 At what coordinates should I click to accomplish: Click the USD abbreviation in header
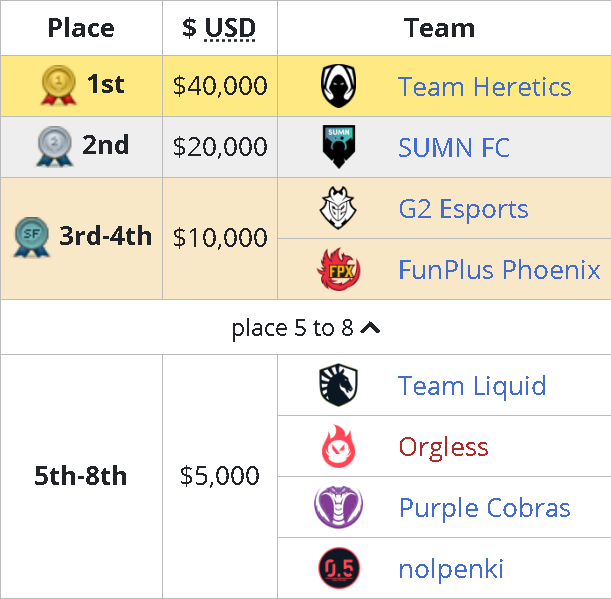[x=230, y=28]
